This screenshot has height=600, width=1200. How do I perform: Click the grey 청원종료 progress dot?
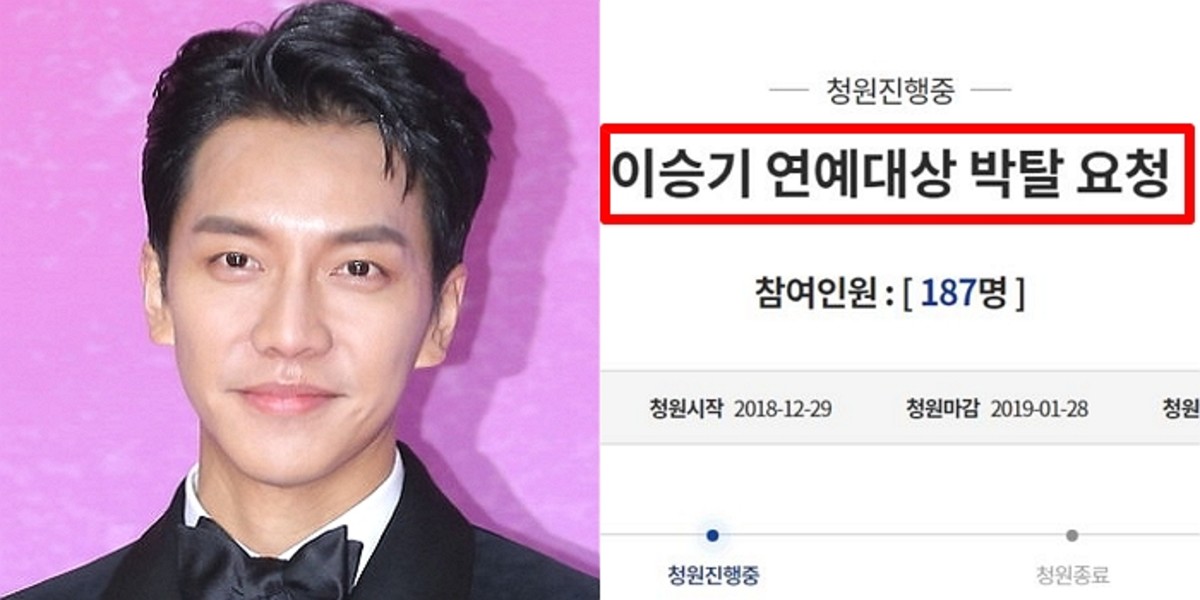[x=1072, y=536]
